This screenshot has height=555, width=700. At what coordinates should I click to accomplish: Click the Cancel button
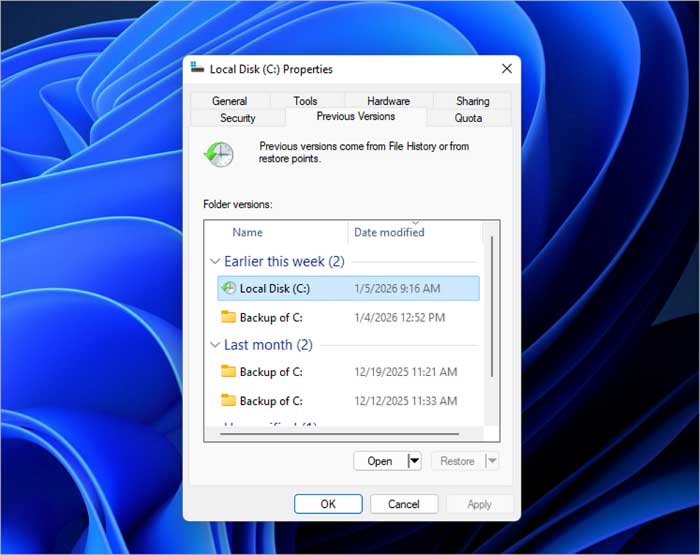tap(404, 504)
